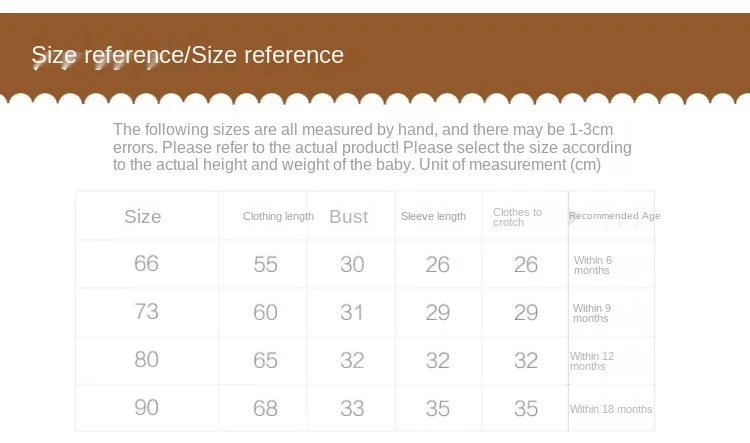Click the Size column header
Screen dimensions: 750x443
(x=143, y=217)
